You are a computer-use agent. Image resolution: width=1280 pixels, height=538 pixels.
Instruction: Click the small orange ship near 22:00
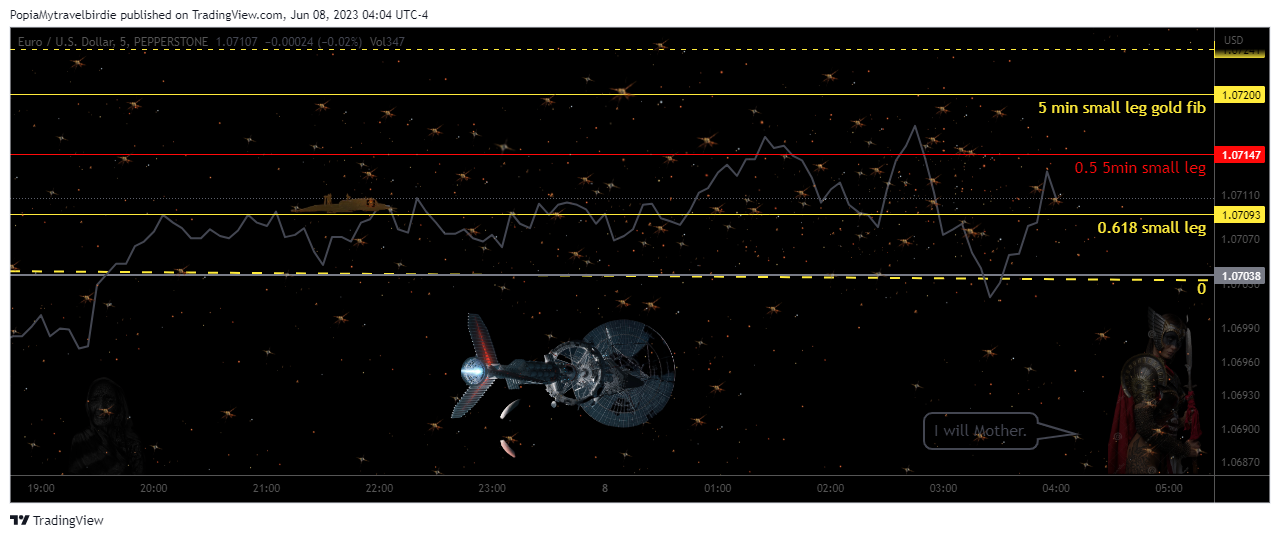pyautogui.click(x=342, y=204)
